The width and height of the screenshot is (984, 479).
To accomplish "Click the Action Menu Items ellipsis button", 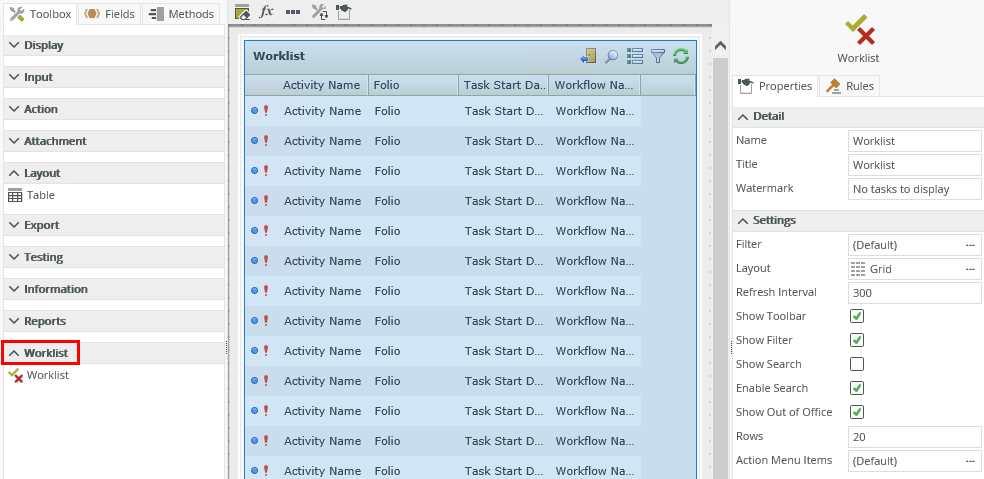I will (x=970, y=461).
